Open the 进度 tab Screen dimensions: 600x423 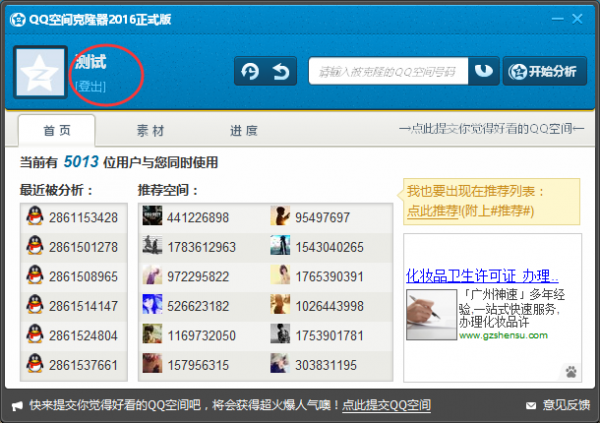point(244,131)
